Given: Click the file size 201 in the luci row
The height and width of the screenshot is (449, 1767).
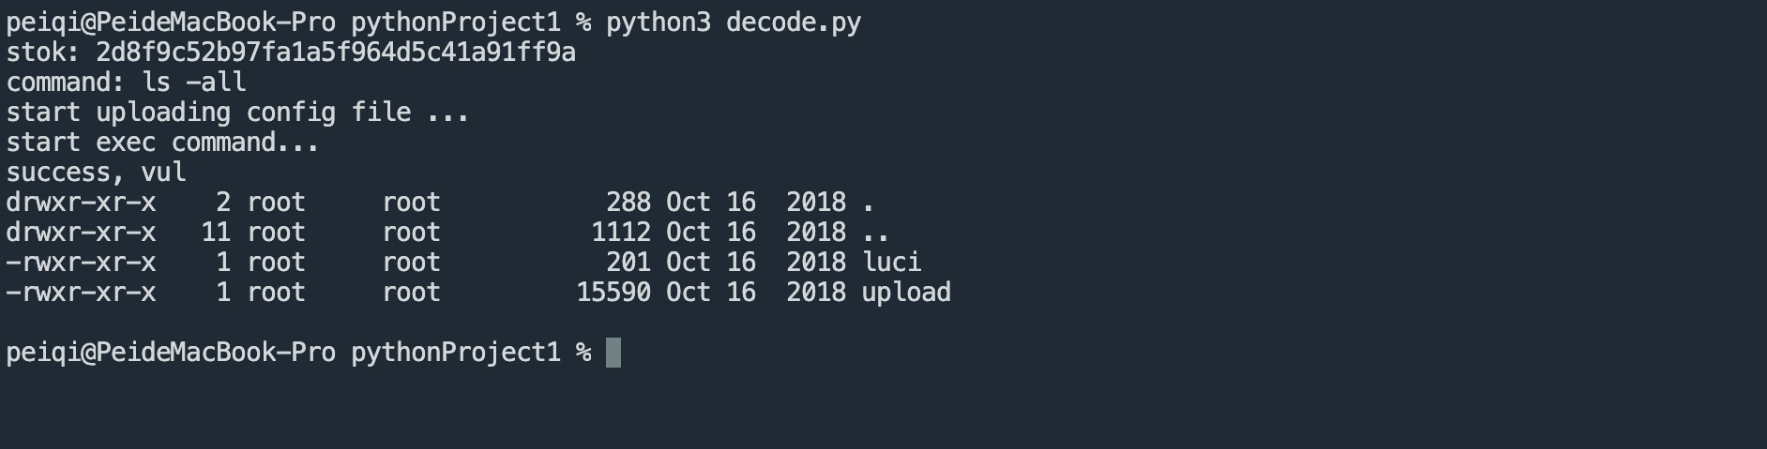Looking at the screenshot, I should pyautogui.click(x=628, y=262).
